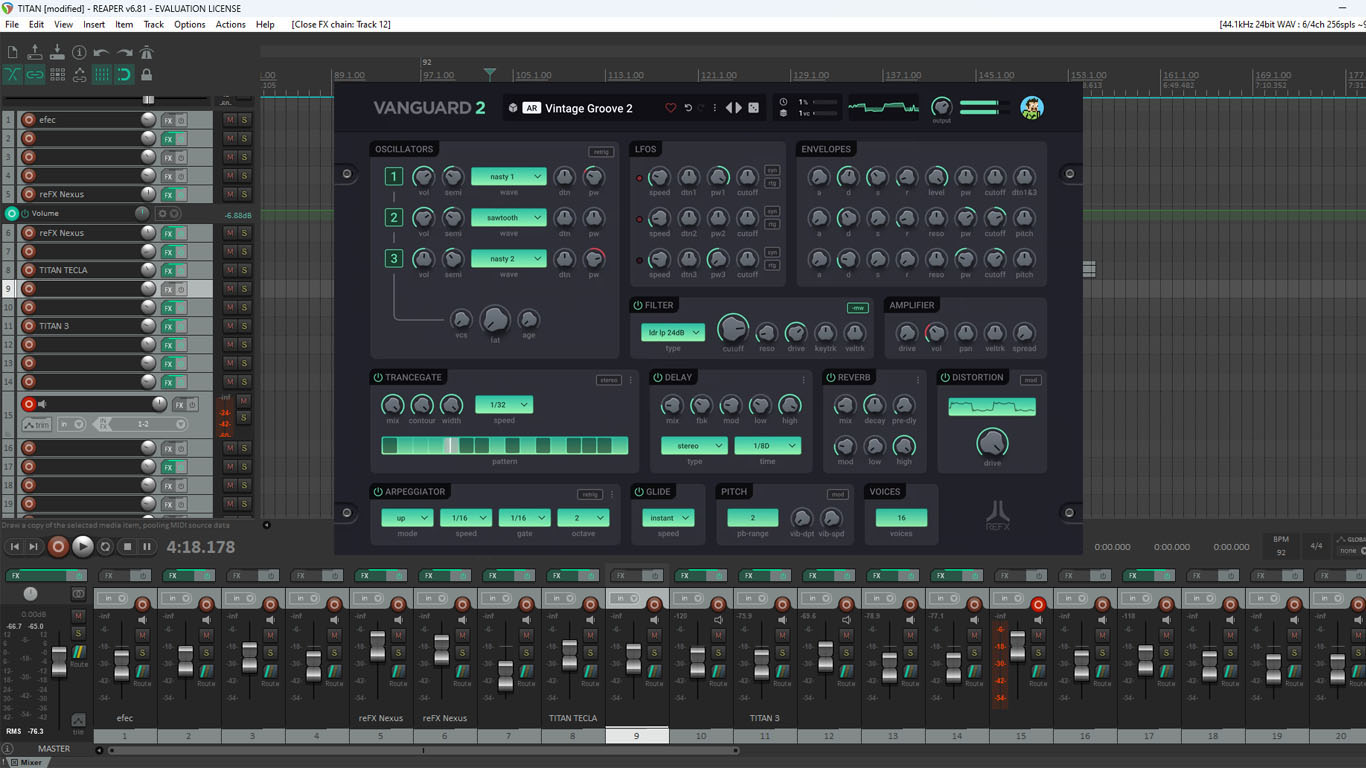Start playback with the Play button
The width and height of the screenshot is (1366, 768).
(83, 546)
